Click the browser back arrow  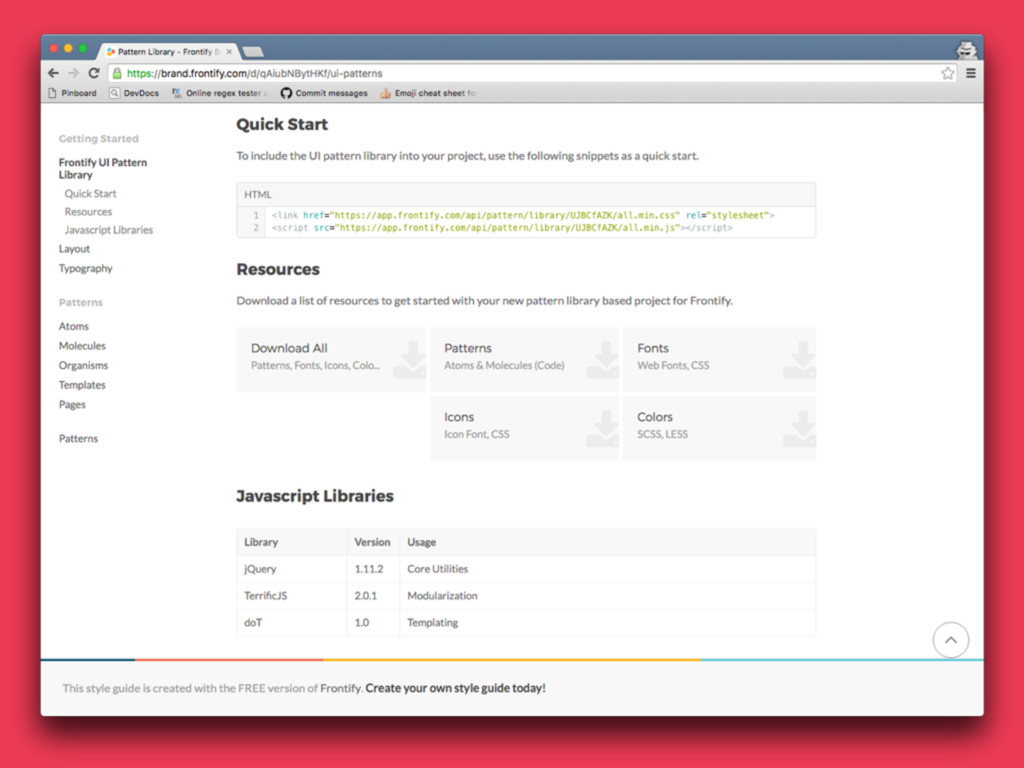pyautogui.click(x=54, y=73)
